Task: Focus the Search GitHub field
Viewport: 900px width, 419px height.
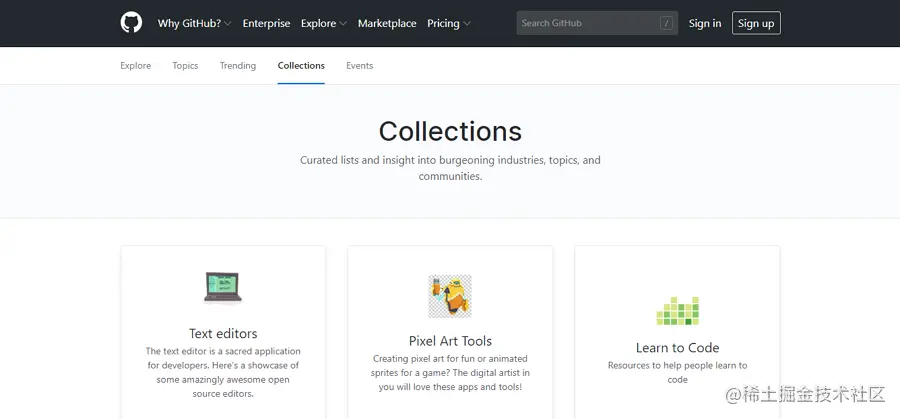Action: (x=597, y=24)
